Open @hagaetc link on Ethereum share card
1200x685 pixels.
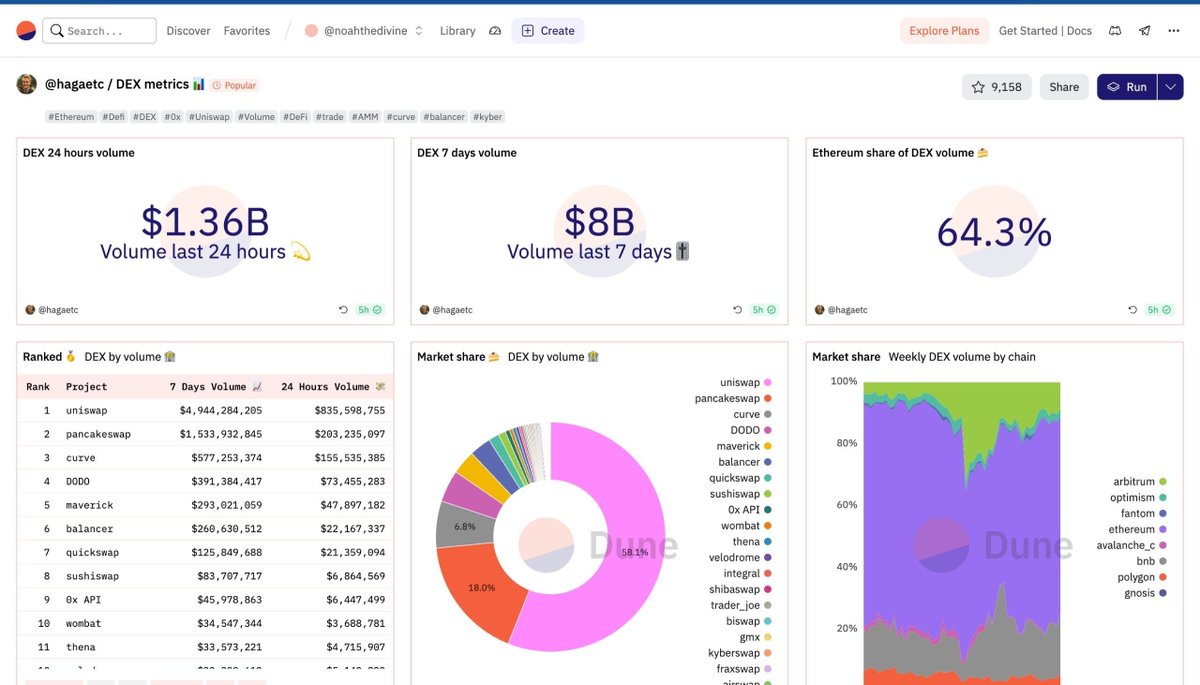(849, 310)
